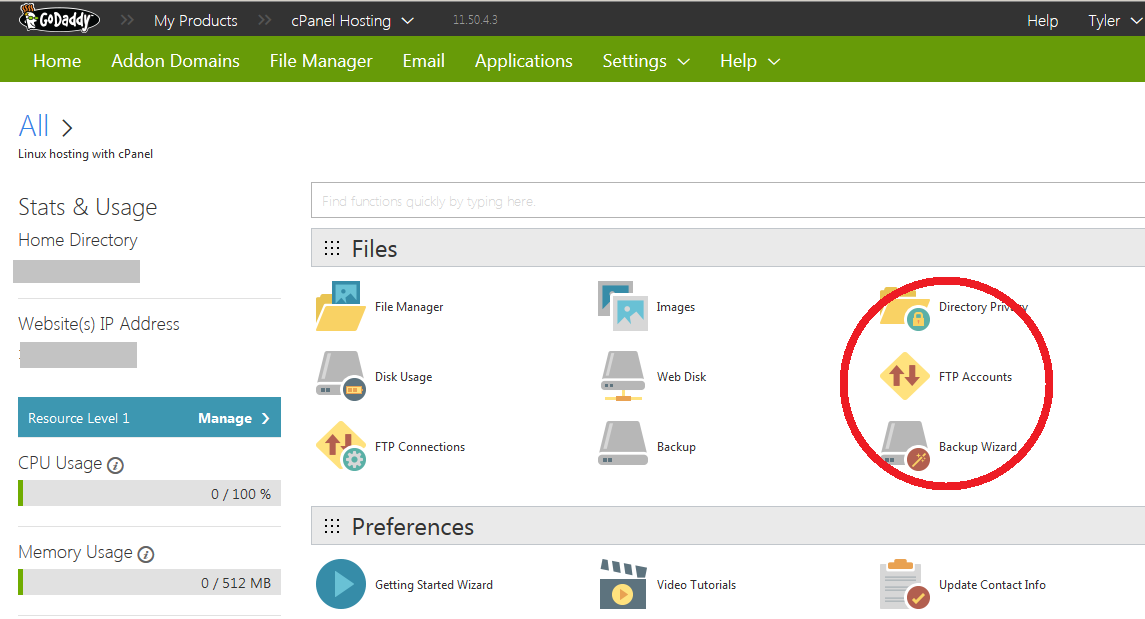Click the find functions search field

tap(727, 201)
